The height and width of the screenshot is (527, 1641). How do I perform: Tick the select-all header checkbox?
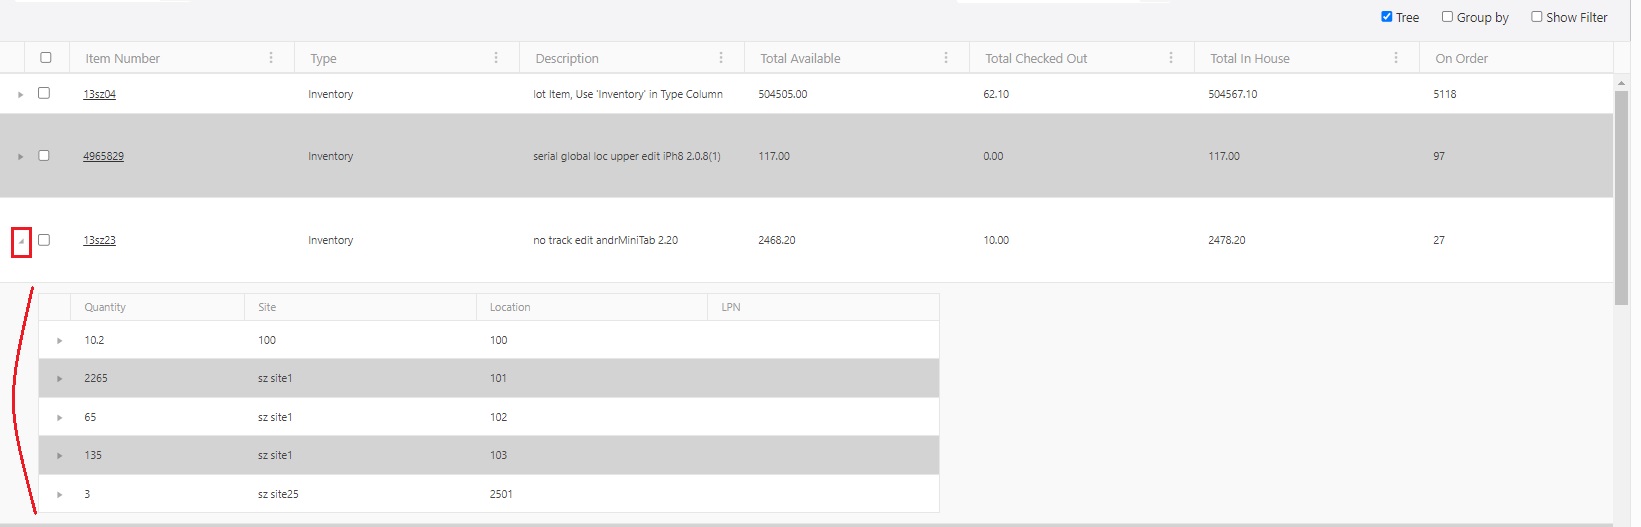tap(45, 58)
